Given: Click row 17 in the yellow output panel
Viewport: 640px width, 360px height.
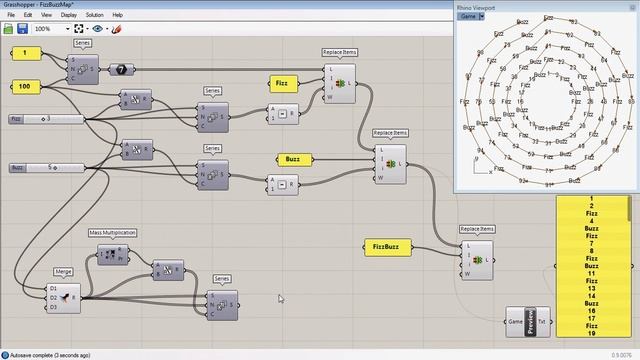Looking at the screenshot, I should [591, 318].
